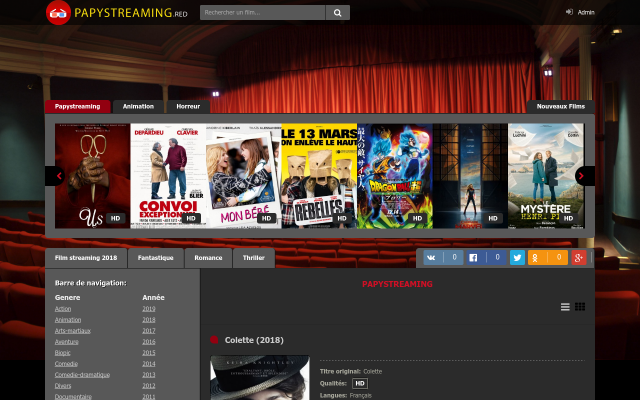Browse the Aventure genre

coord(67,342)
